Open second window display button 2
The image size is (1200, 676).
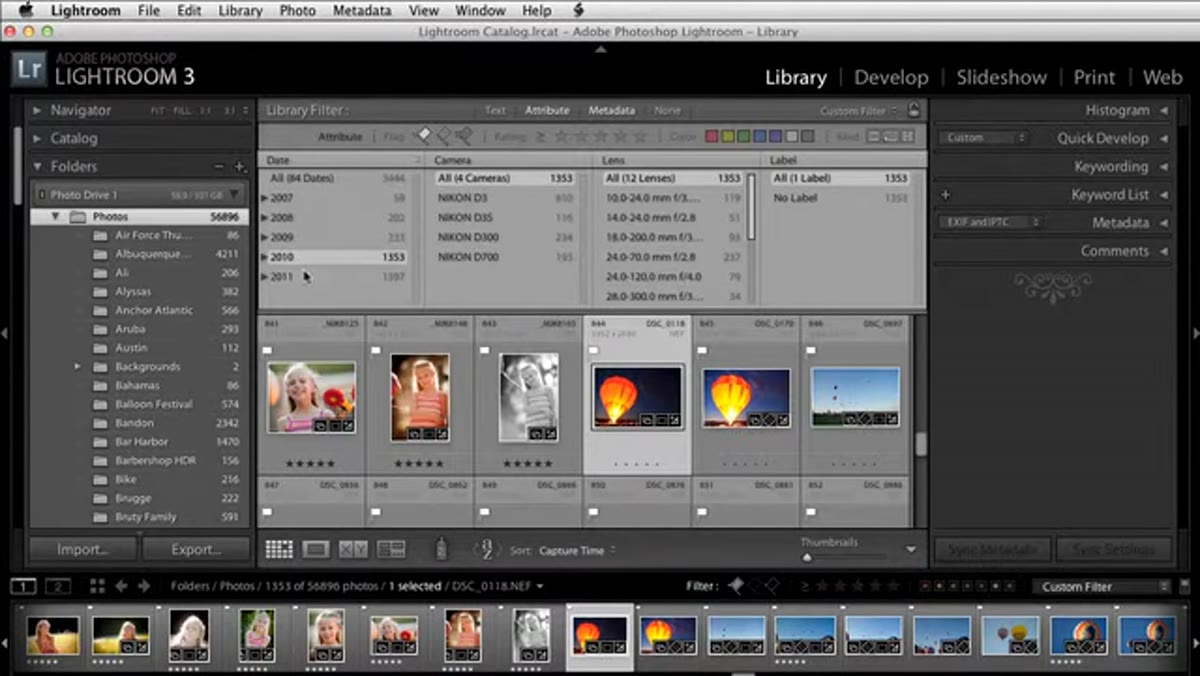point(58,586)
